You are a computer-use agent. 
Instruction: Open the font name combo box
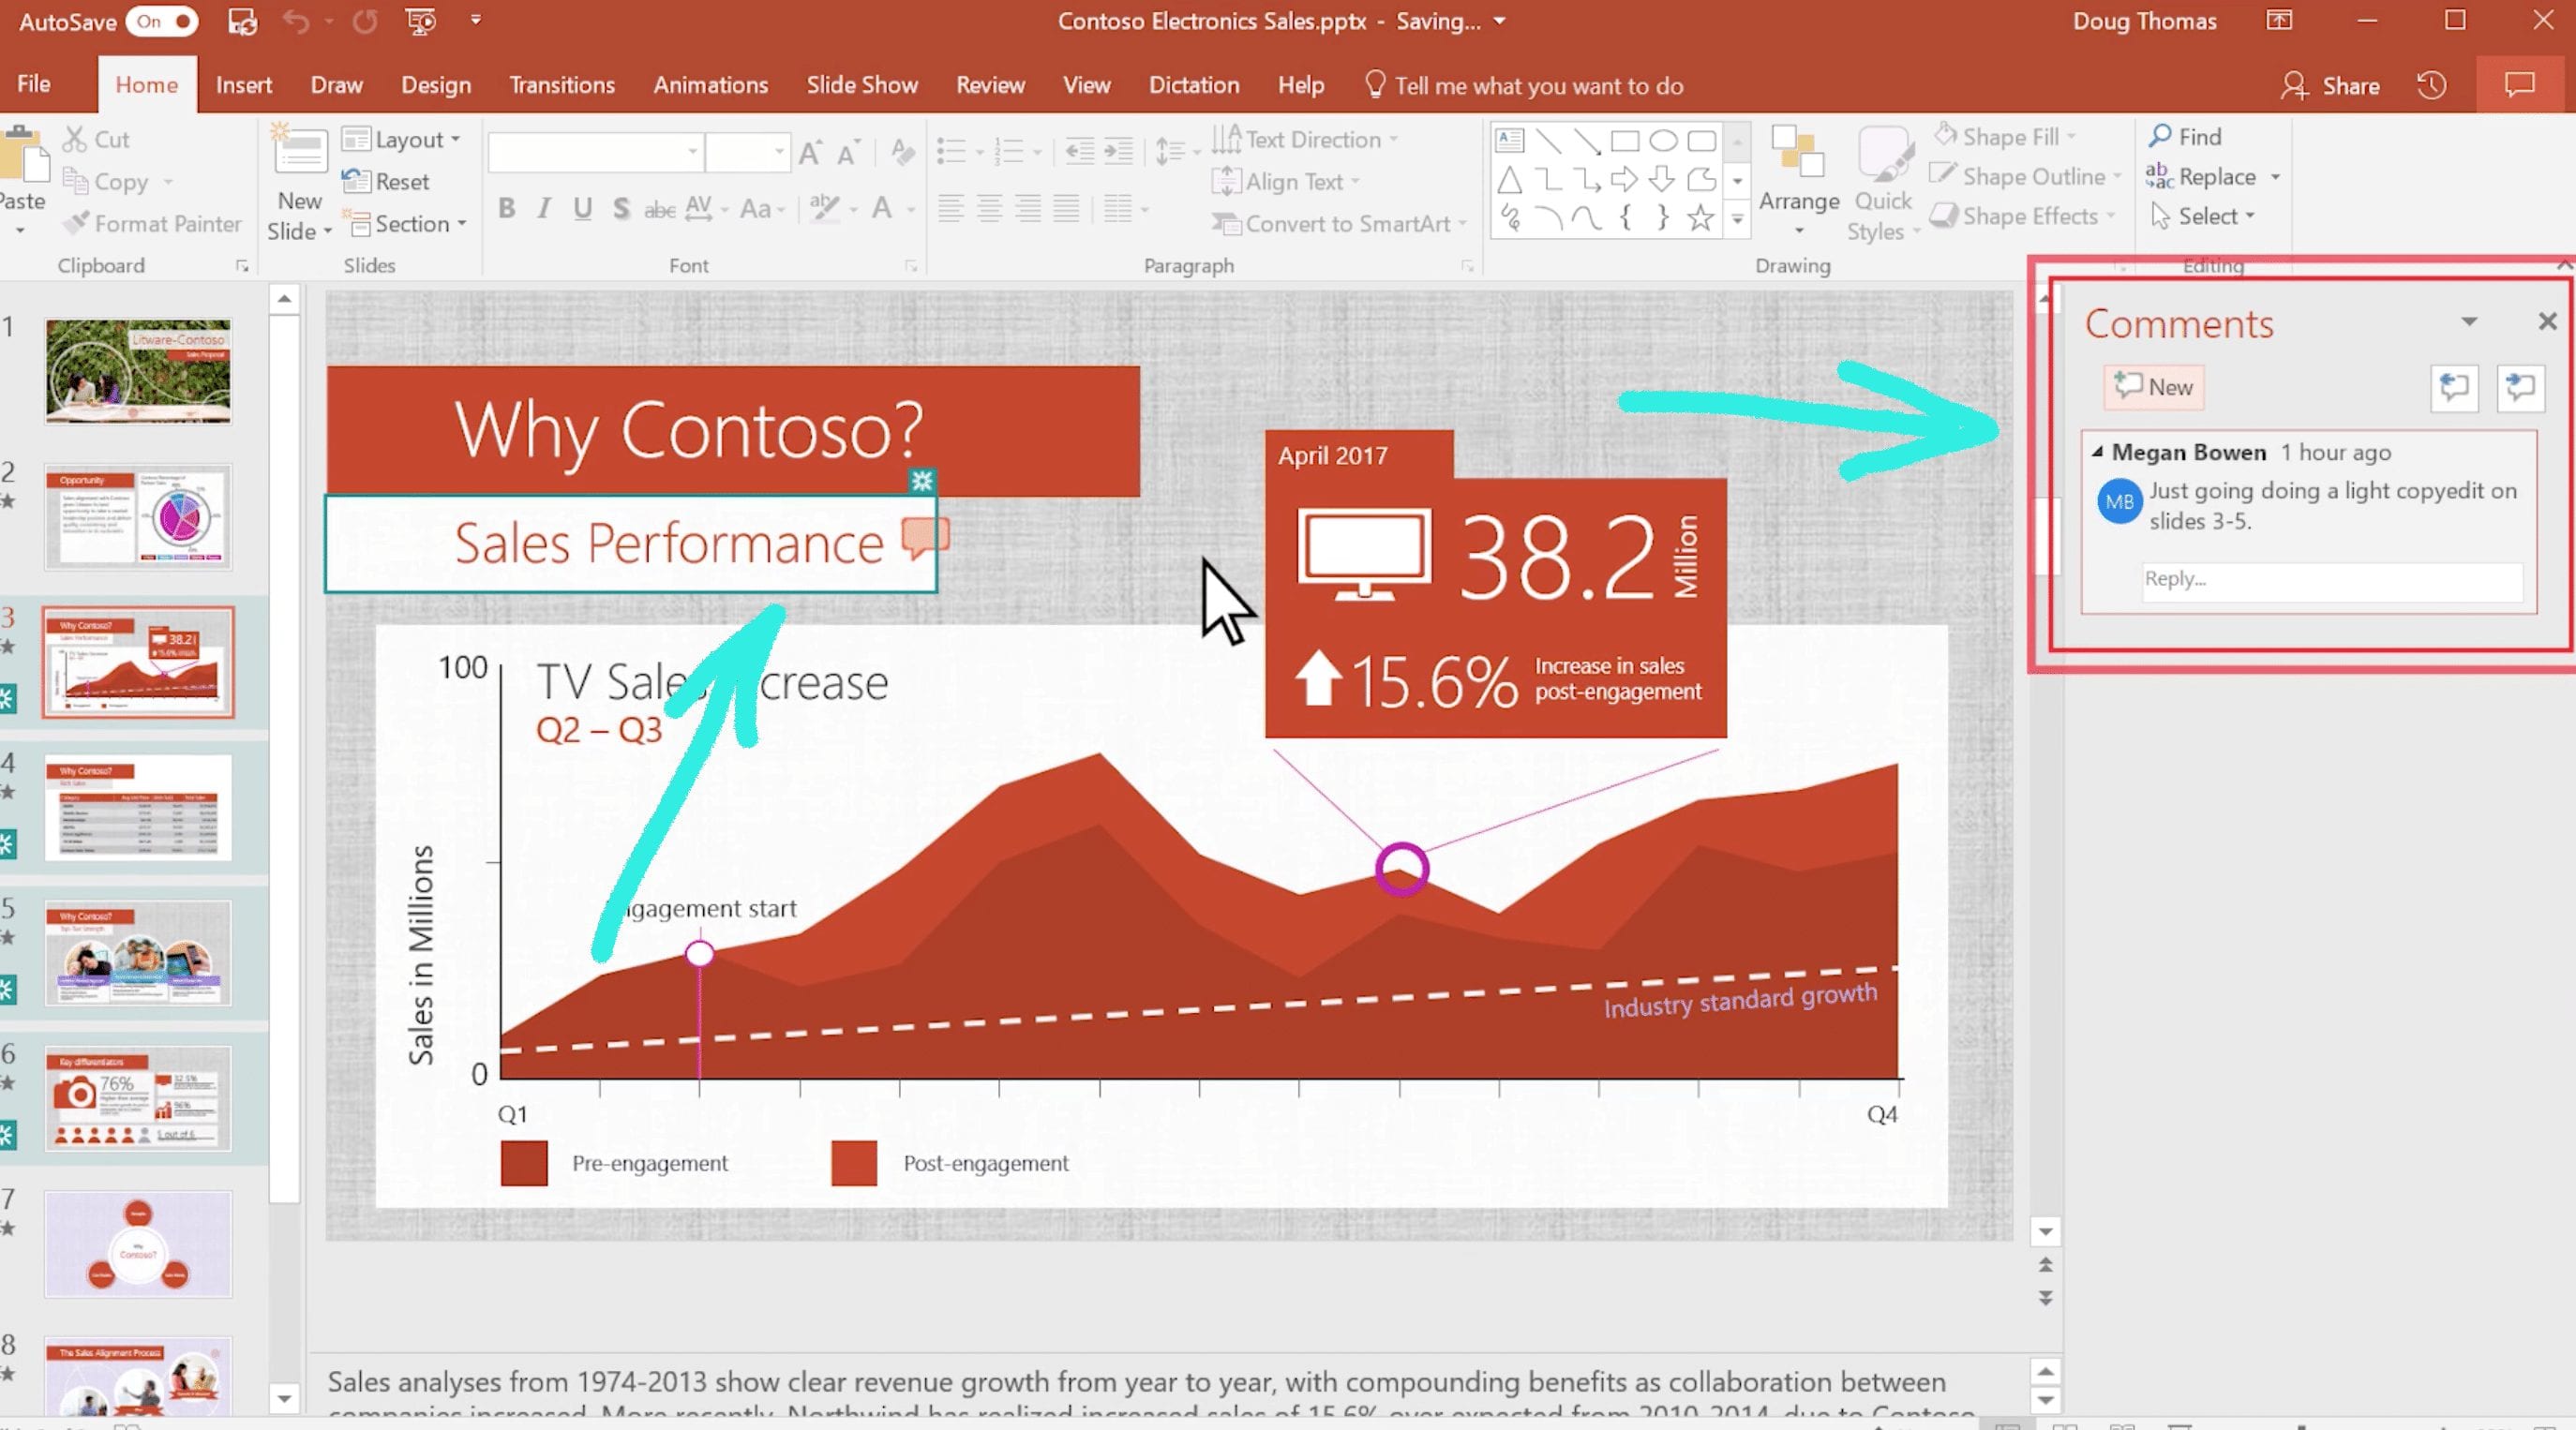point(595,152)
